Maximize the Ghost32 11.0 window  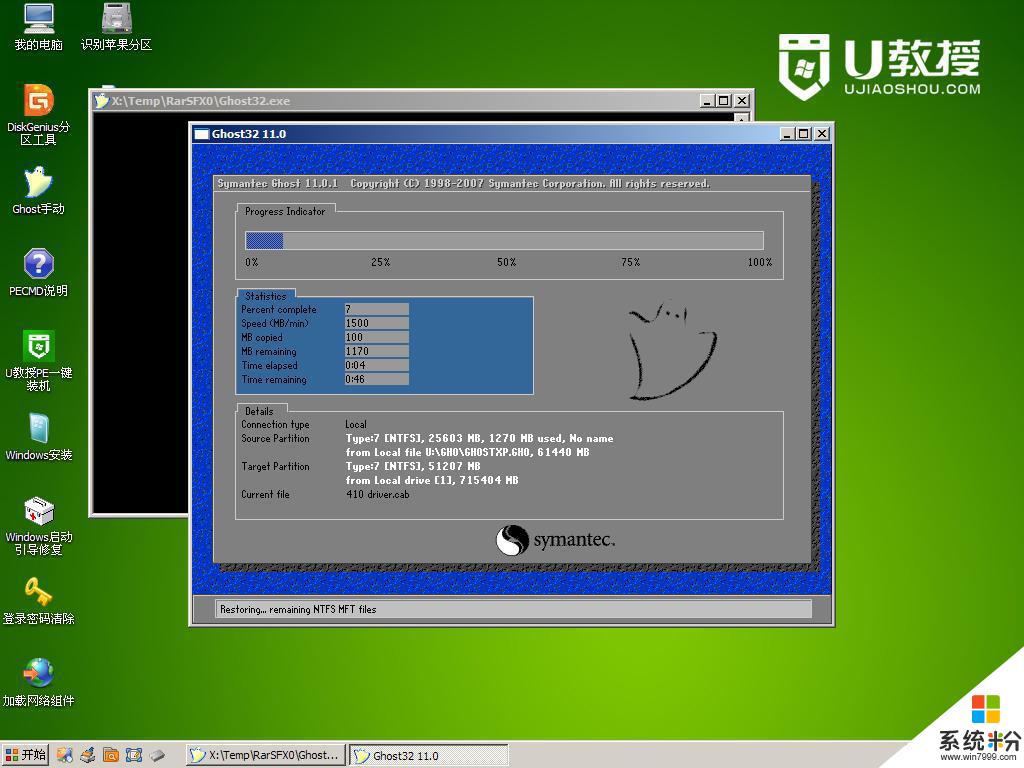[x=804, y=134]
